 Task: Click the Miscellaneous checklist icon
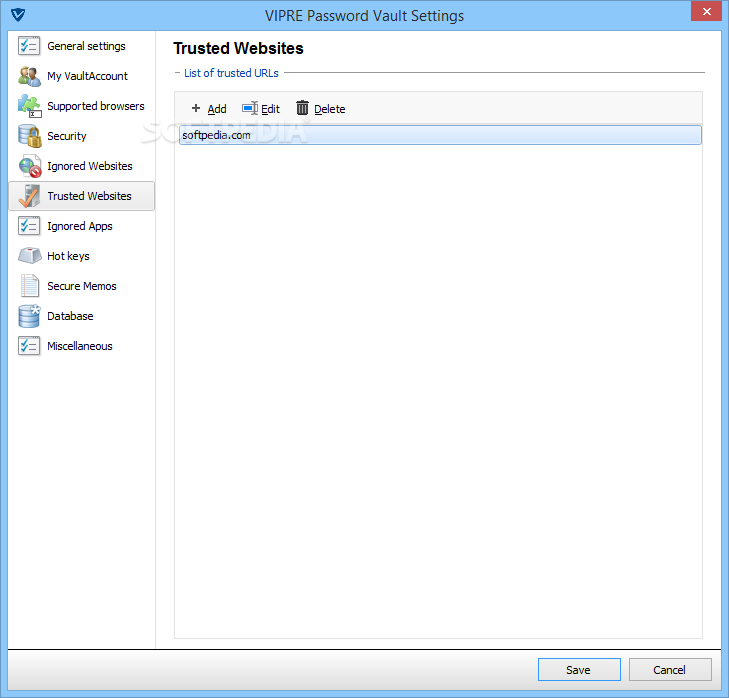(29, 346)
